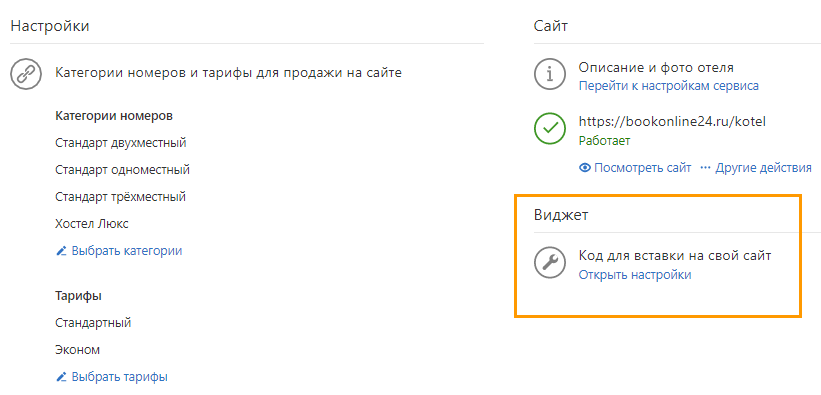Click the green checkmark status icon
The height and width of the screenshot is (395, 821).
[550, 128]
